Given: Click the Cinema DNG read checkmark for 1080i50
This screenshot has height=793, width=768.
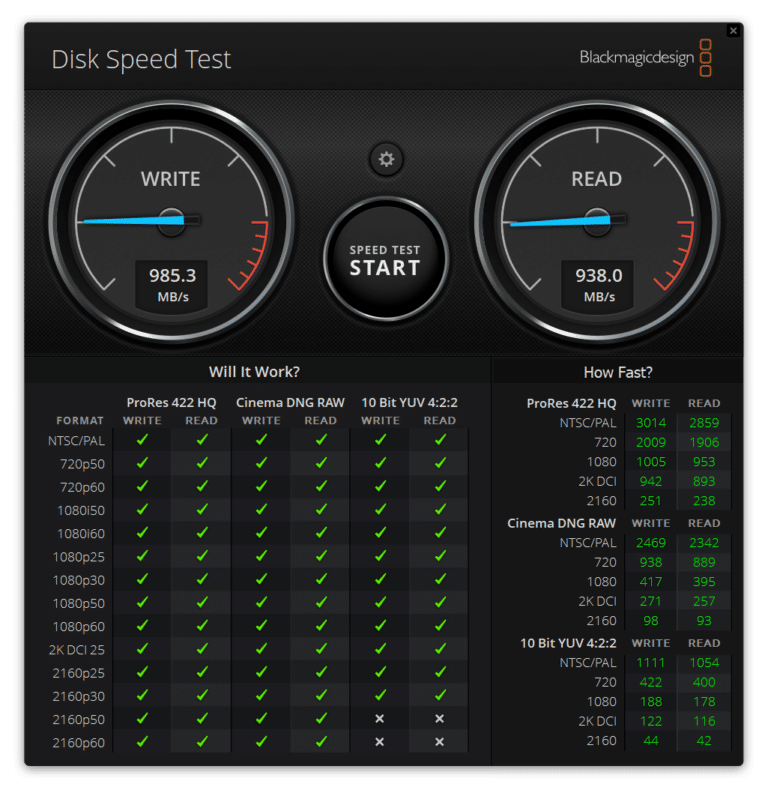Looking at the screenshot, I should 321,510.
